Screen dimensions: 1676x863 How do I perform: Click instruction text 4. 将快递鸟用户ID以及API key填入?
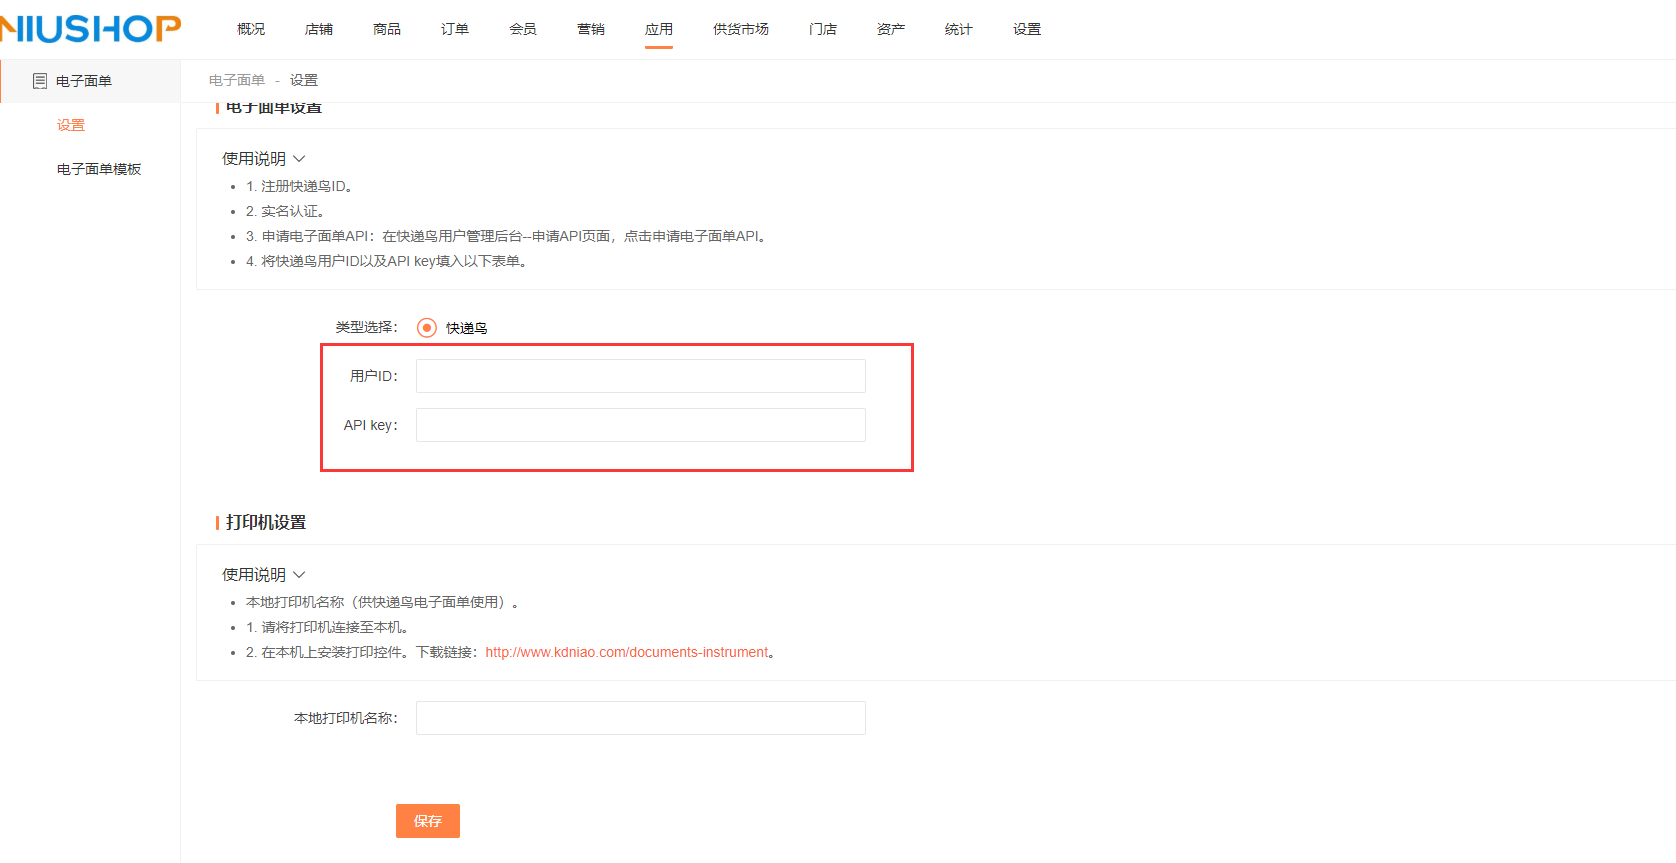pyautogui.click(x=386, y=262)
